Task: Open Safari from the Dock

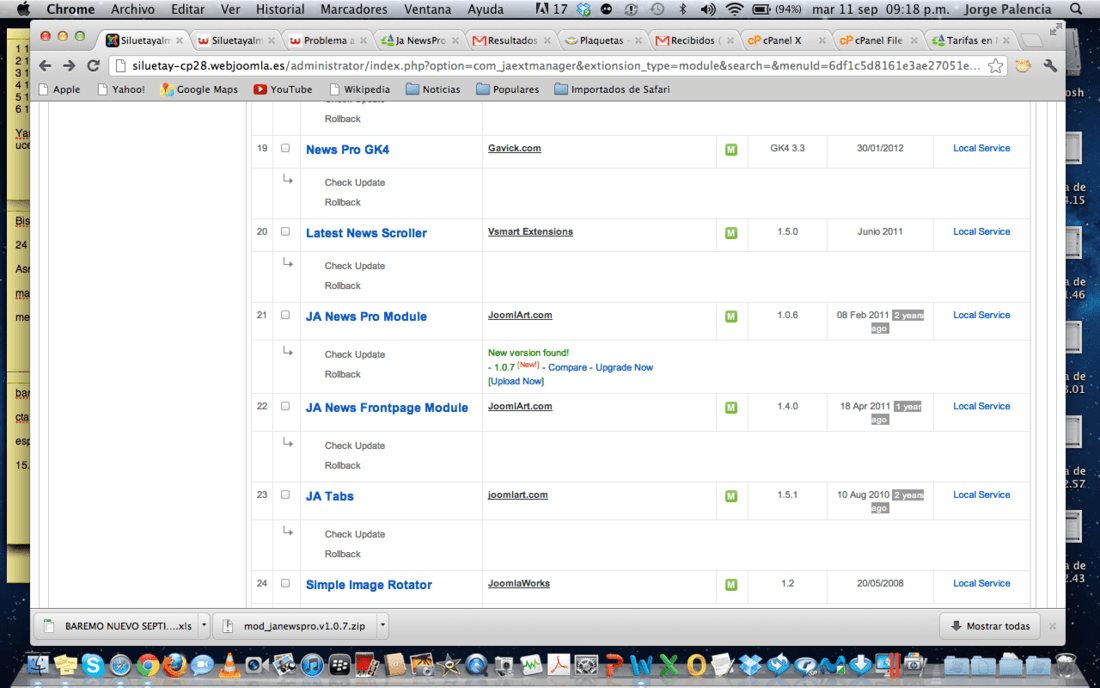Action: (x=120, y=665)
